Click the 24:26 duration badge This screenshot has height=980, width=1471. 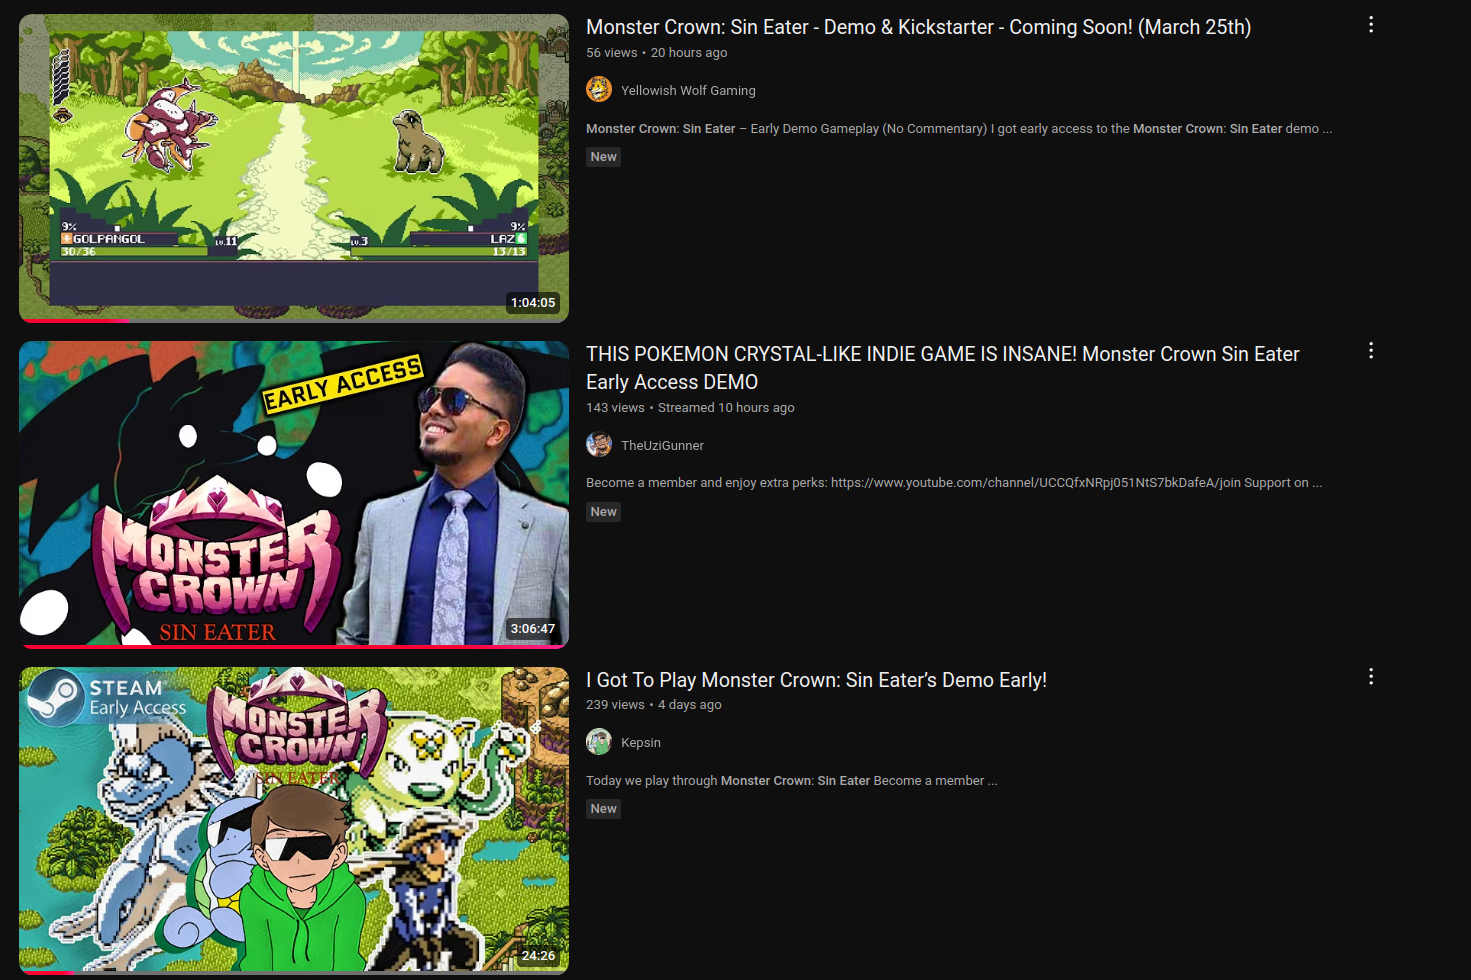(538, 955)
